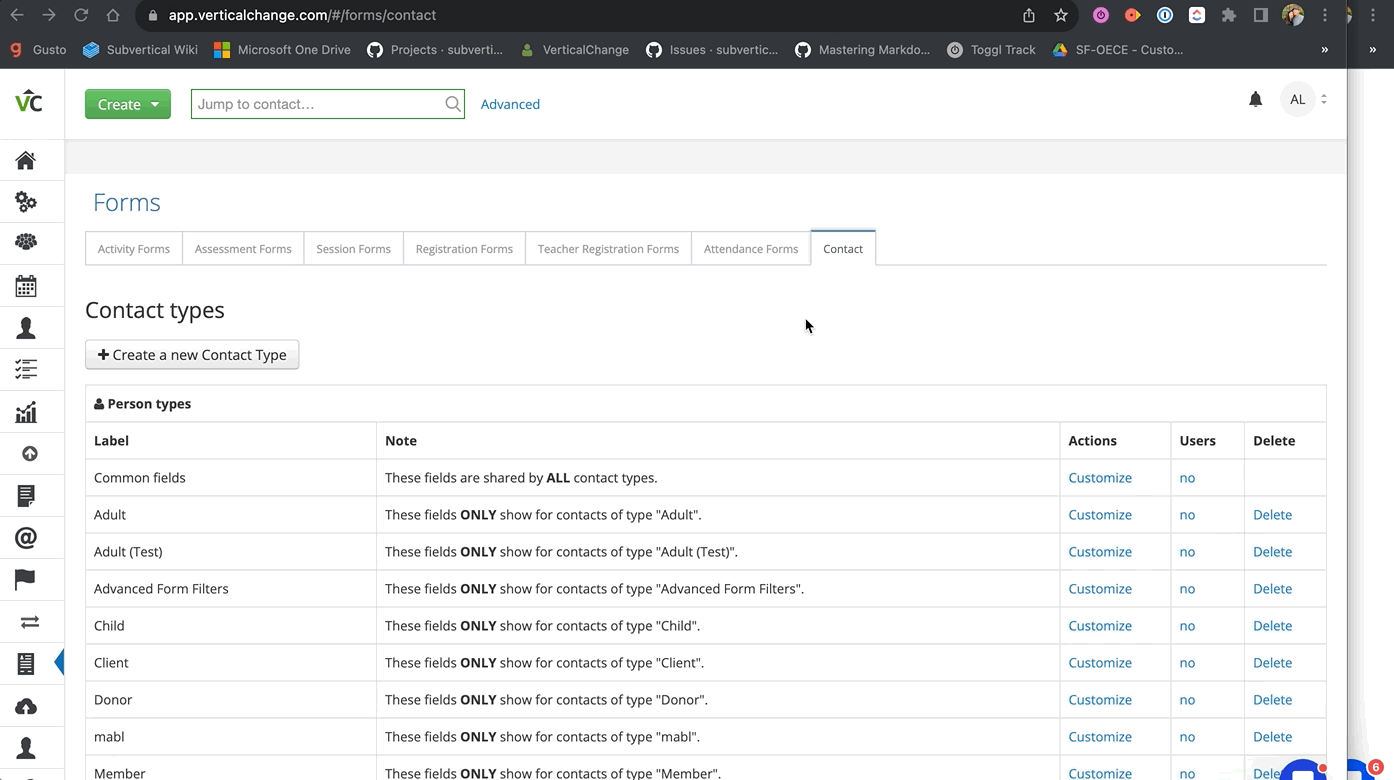Open the Home icon in sidebar

point(26,160)
